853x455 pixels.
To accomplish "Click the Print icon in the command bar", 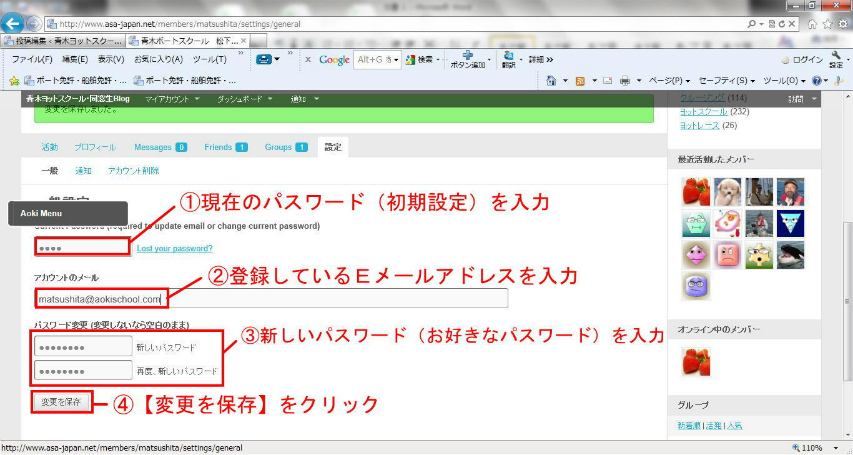I will [x=625, y=81].
